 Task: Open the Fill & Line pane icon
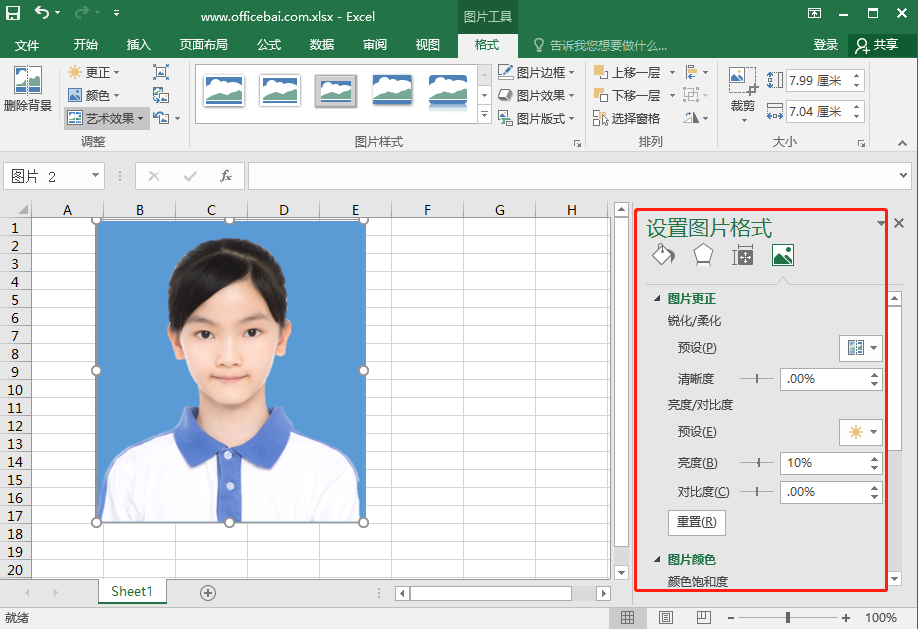click(662, 255)
